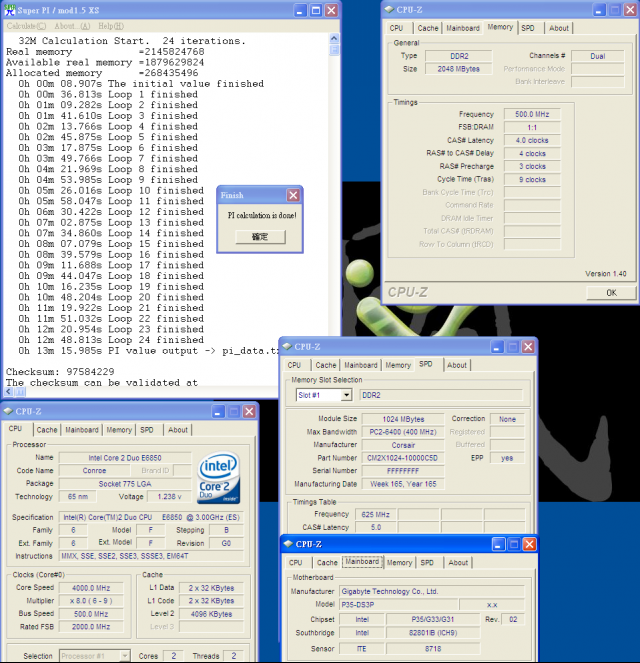Click the Intel Core 2 Duo E6850 name field
The width and height of the screenshot is (640, 663).
[125, 458]
